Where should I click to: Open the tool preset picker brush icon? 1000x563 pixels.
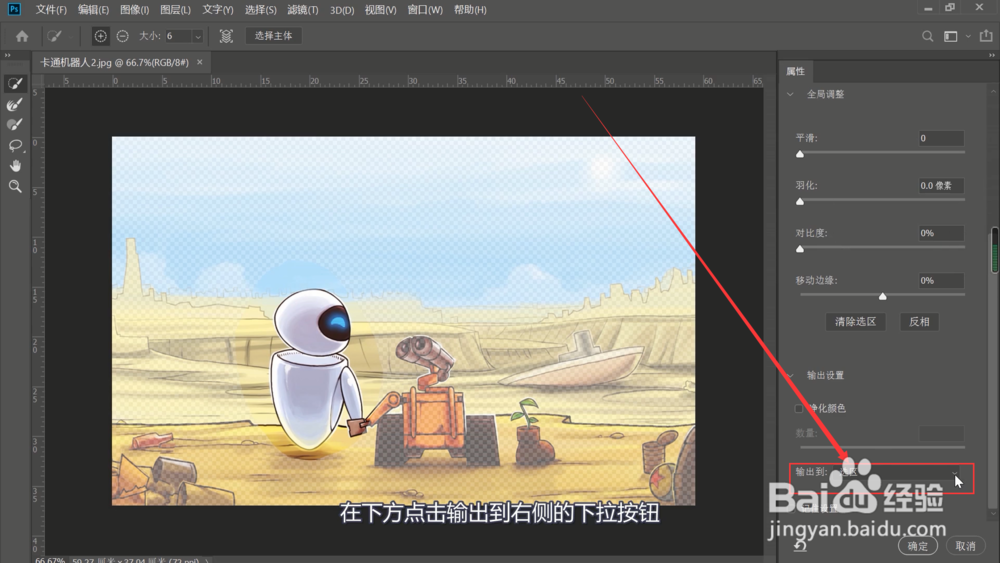tap(55, 36)
